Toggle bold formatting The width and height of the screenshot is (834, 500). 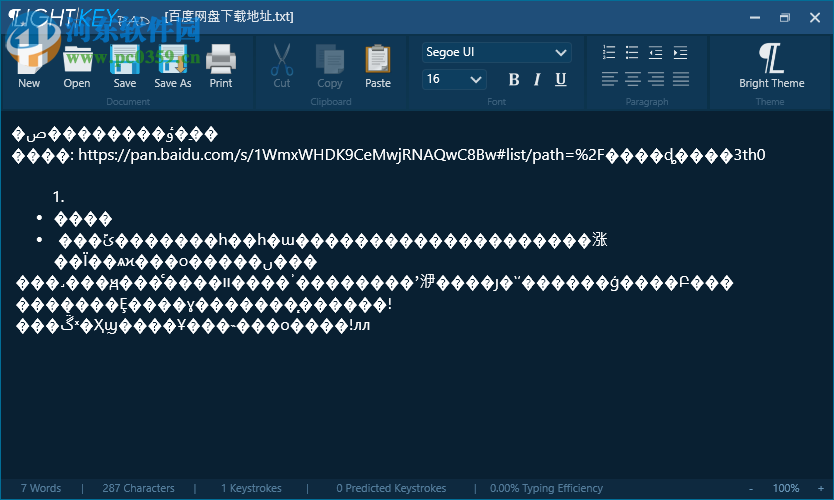pyautogui.click(x=514, y=80)
